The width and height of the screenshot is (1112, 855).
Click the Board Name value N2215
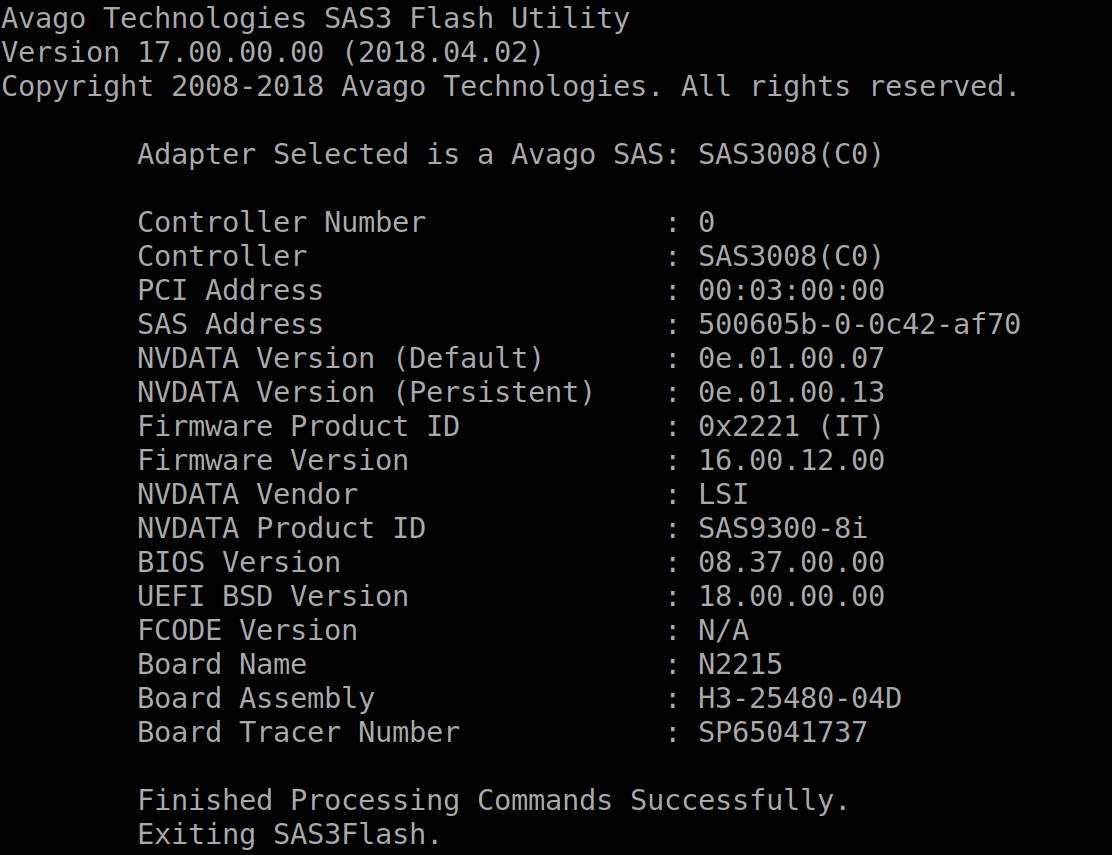(x=740, y=664)
